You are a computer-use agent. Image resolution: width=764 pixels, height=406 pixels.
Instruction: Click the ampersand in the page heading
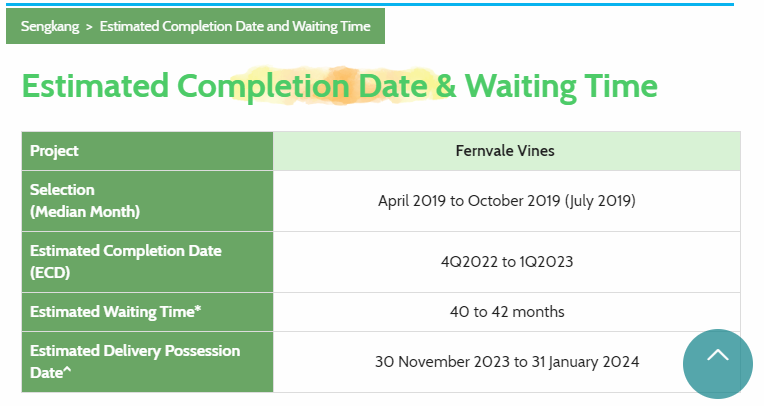445,86
